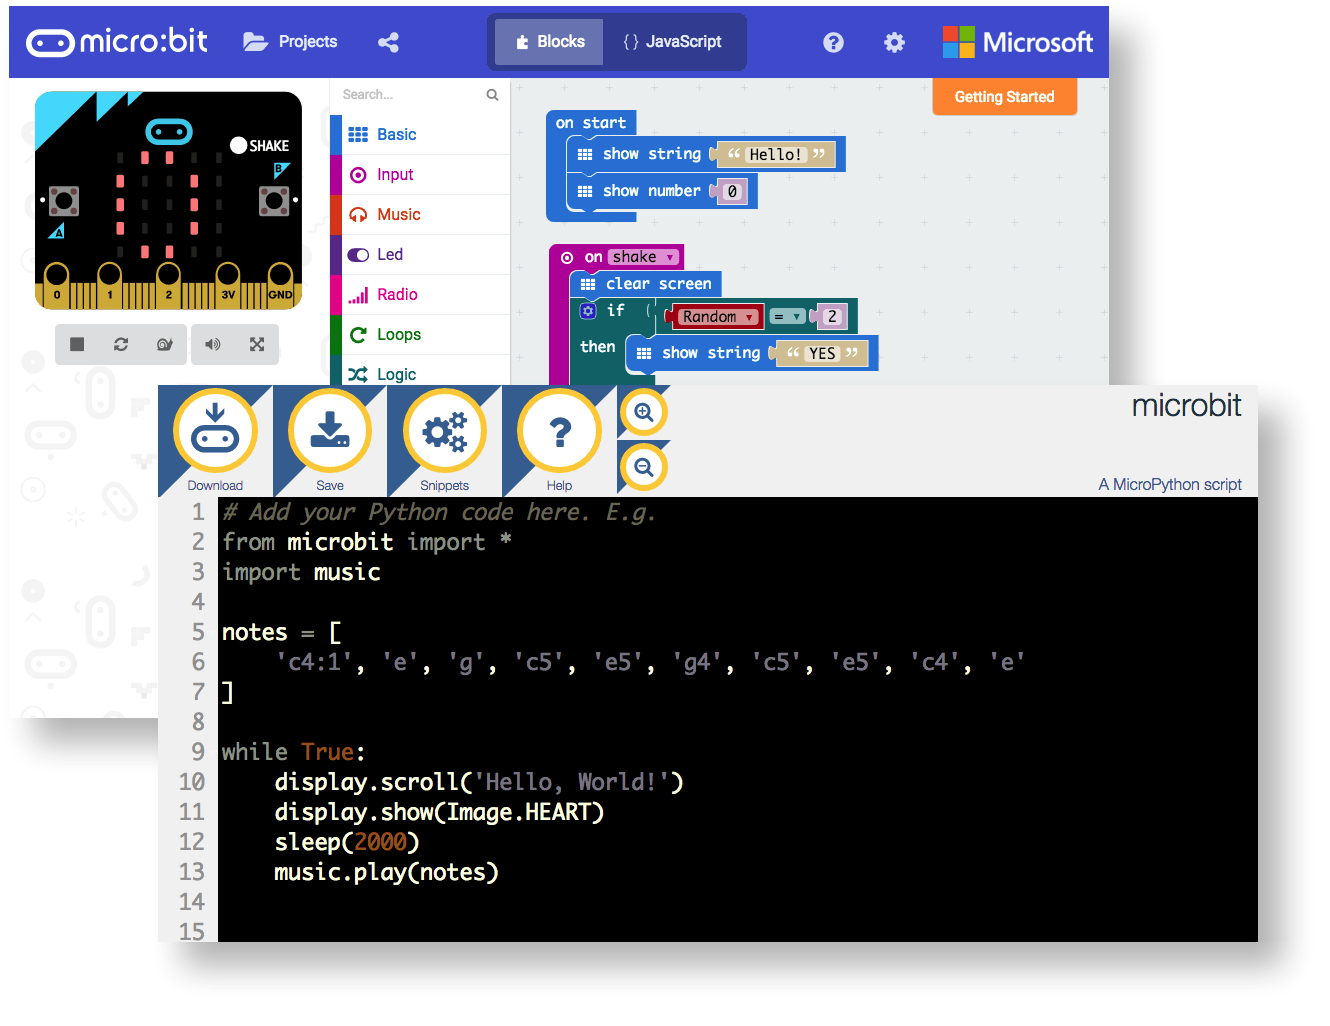
Task: Click the Download icon in Python editor
Action: 215,432
